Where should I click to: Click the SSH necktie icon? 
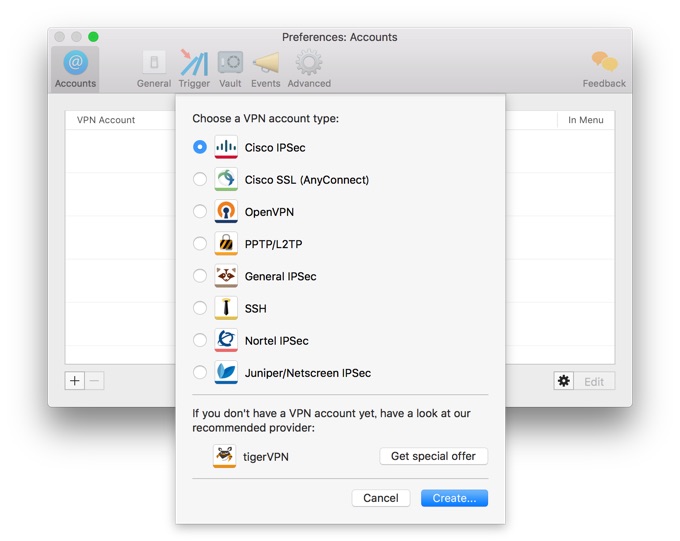coord(226,308)
